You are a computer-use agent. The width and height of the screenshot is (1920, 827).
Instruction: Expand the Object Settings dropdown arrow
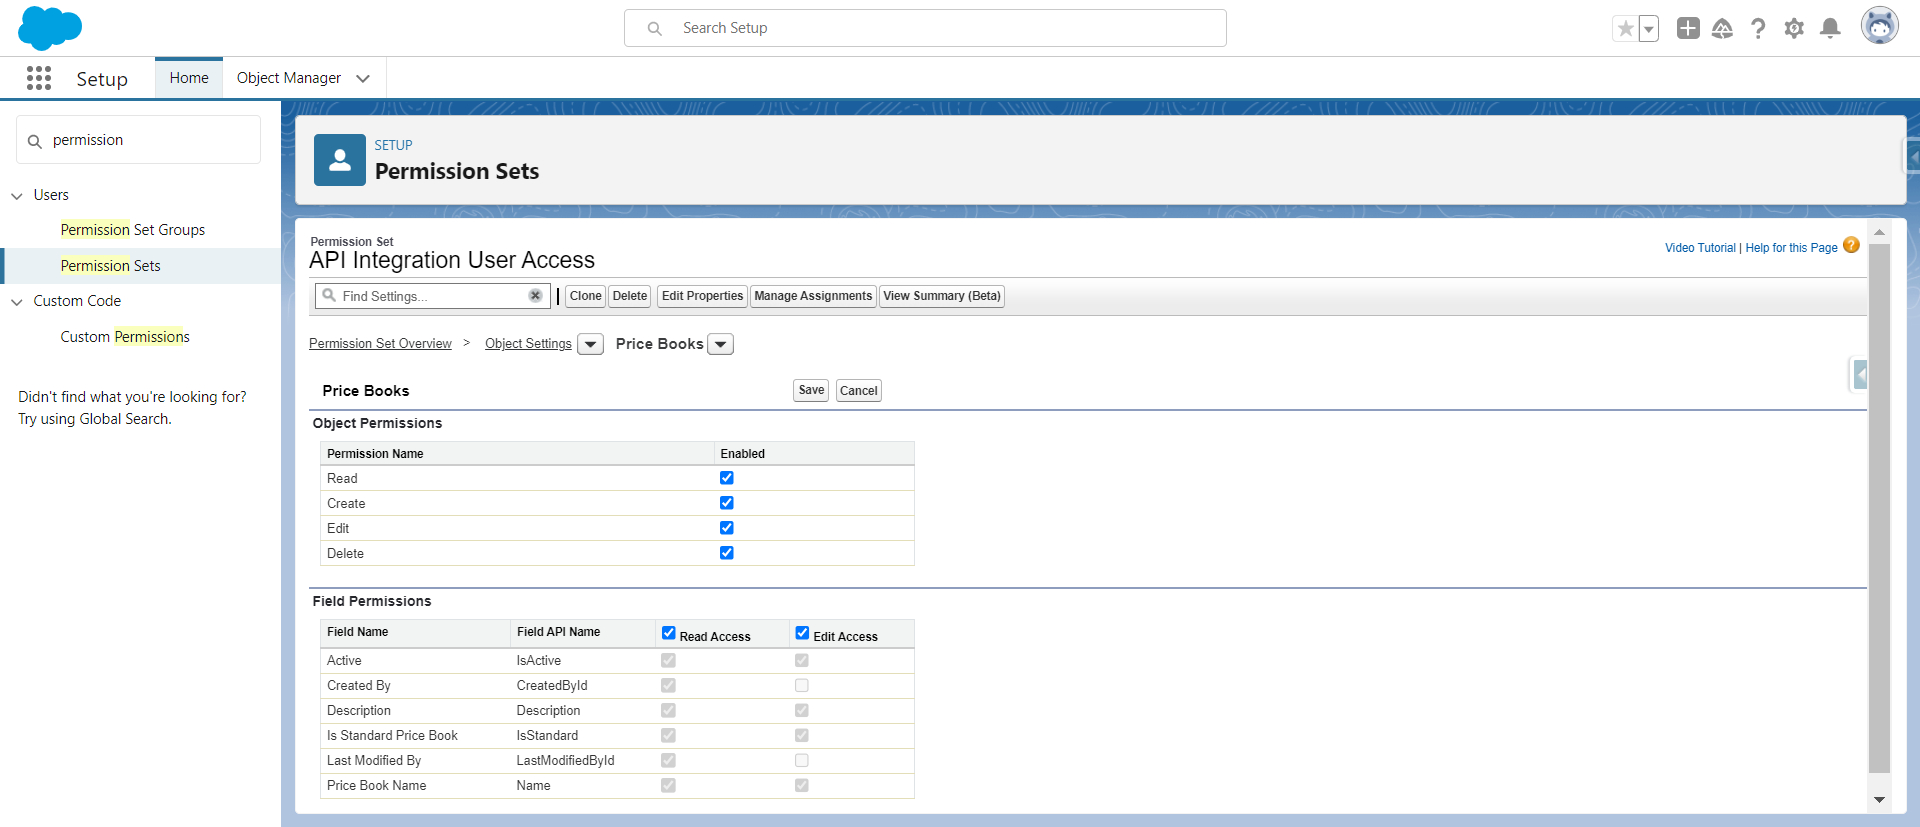click(x=591, y=345)
